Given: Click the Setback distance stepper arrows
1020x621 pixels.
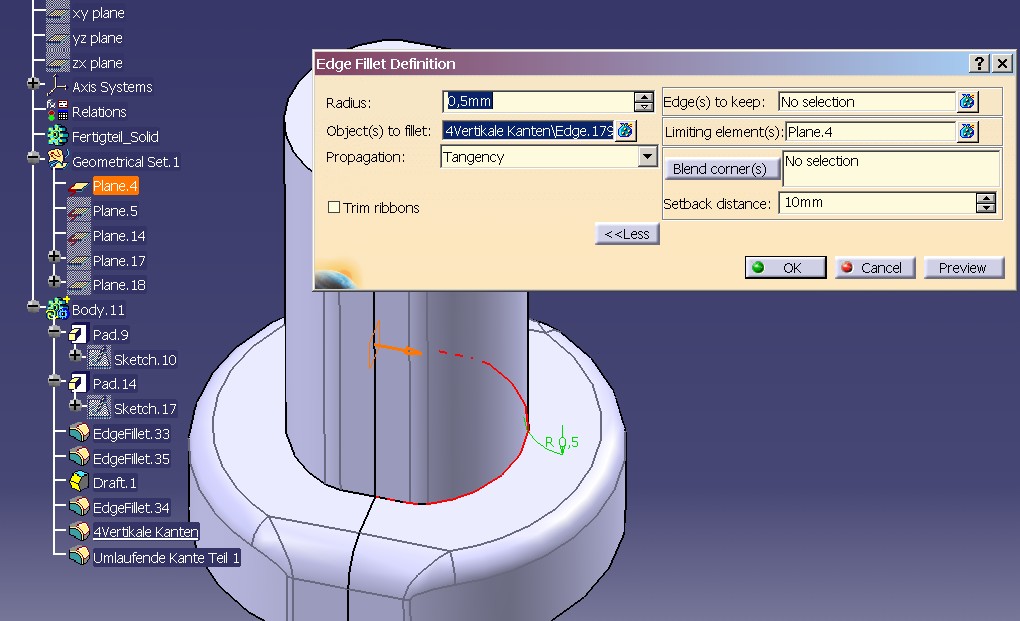Looking at the screenshot, I should tap(986, 203).
